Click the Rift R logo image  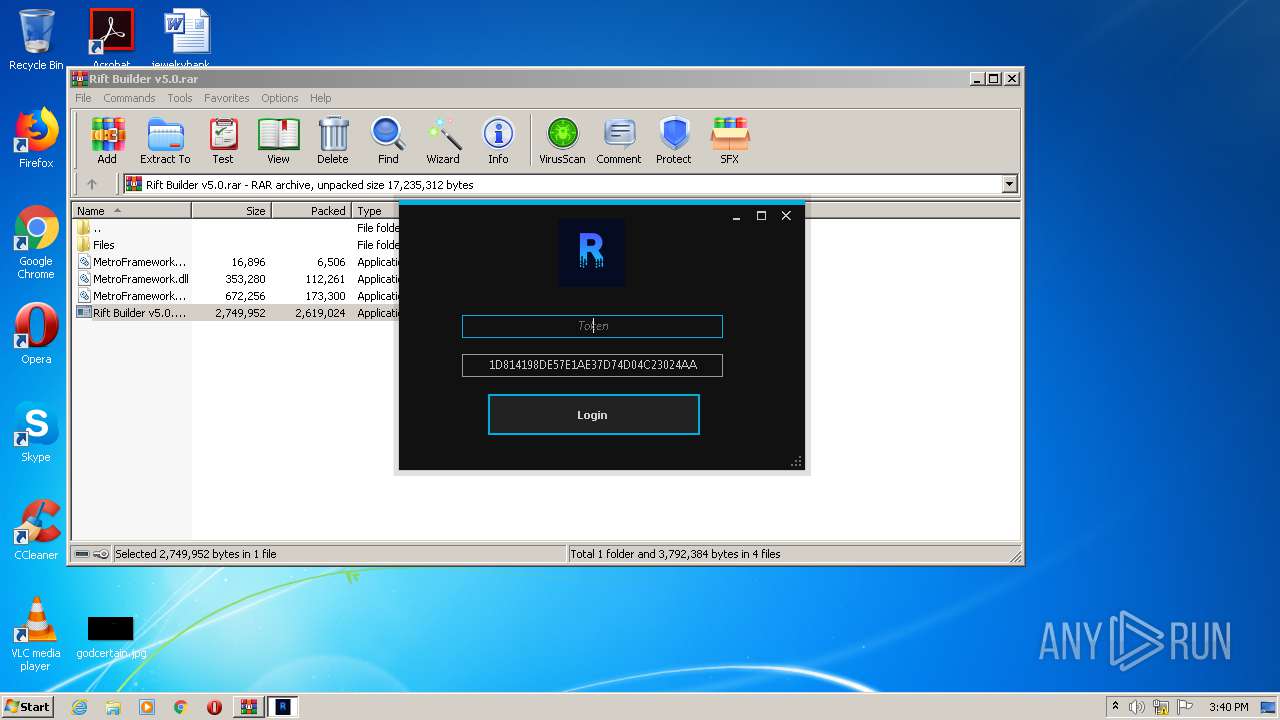(x=591, y=253)
